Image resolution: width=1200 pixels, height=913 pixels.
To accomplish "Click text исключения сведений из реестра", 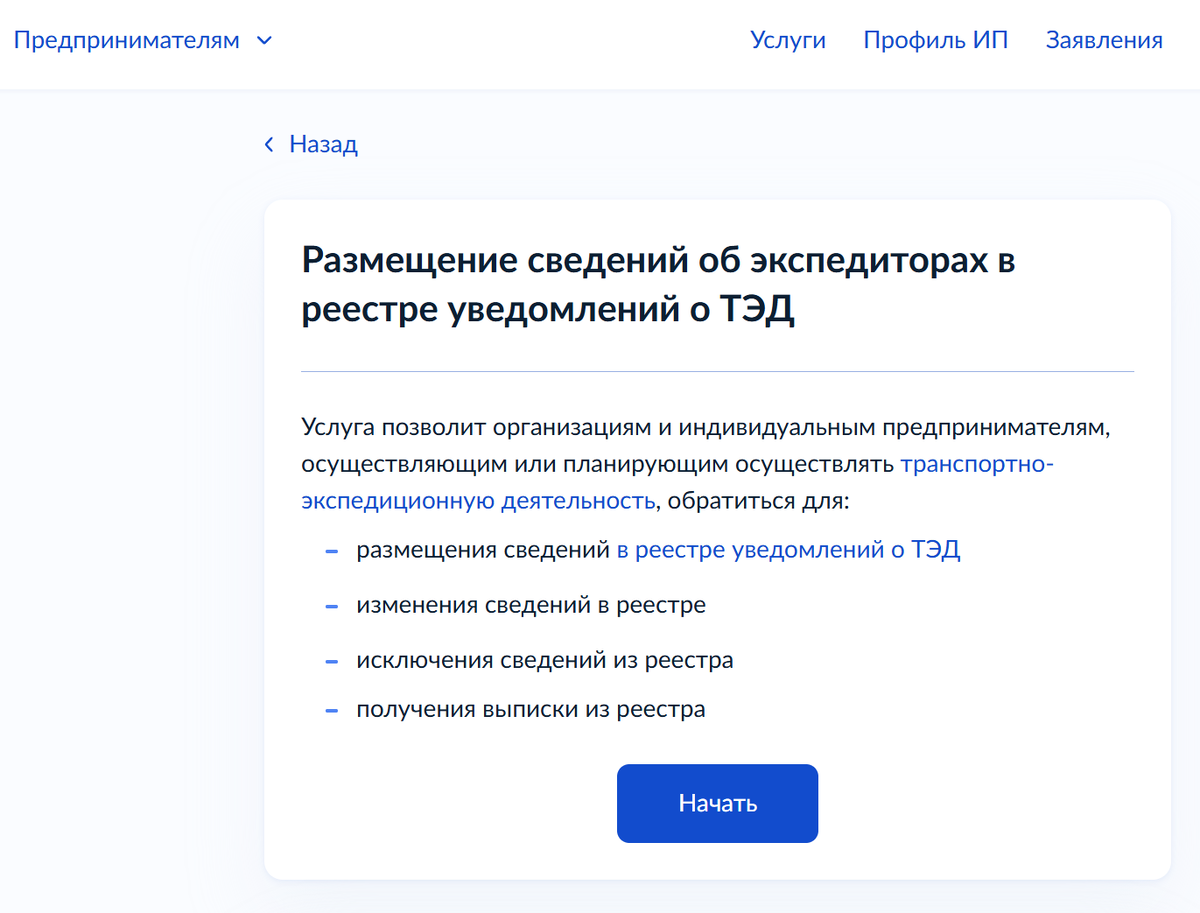I will point(545,660).
